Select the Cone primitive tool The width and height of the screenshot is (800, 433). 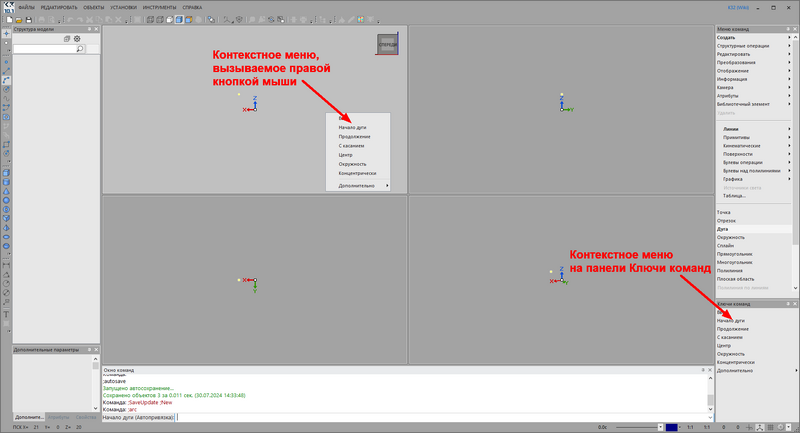pos(6,191)
